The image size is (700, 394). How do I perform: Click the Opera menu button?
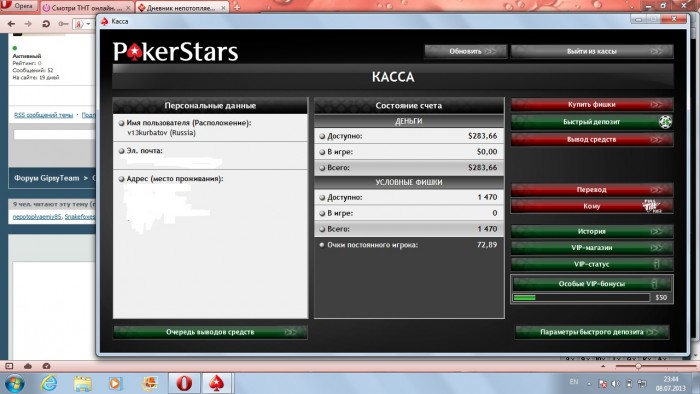click(x=19, y=6)
